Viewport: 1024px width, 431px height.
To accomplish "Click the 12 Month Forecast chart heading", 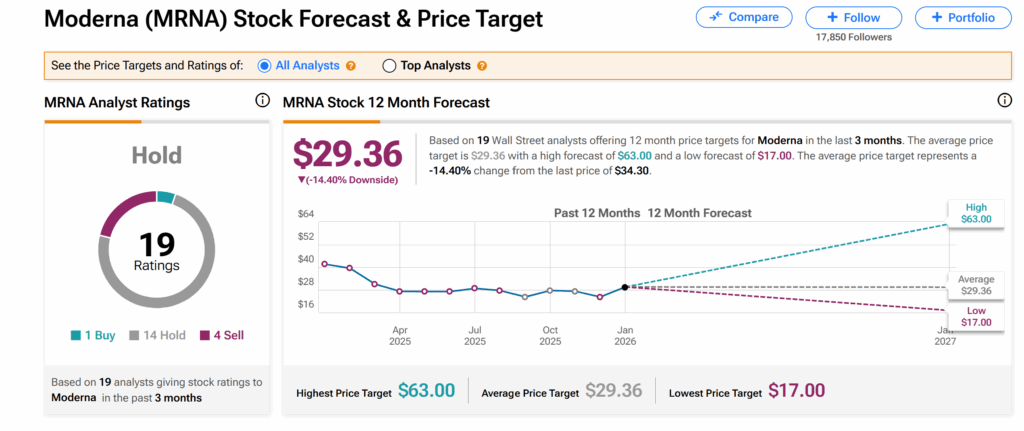I will coord(699,213).
